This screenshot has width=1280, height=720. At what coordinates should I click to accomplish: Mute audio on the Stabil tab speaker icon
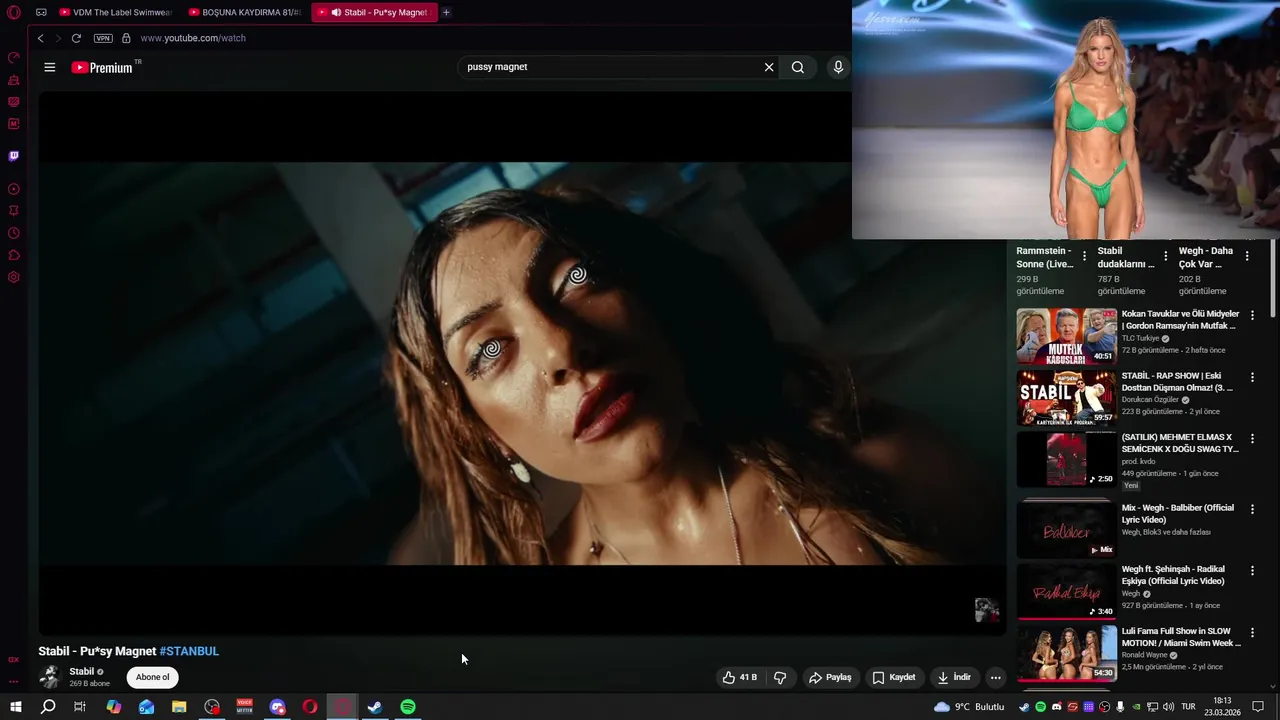click(336, 12)
